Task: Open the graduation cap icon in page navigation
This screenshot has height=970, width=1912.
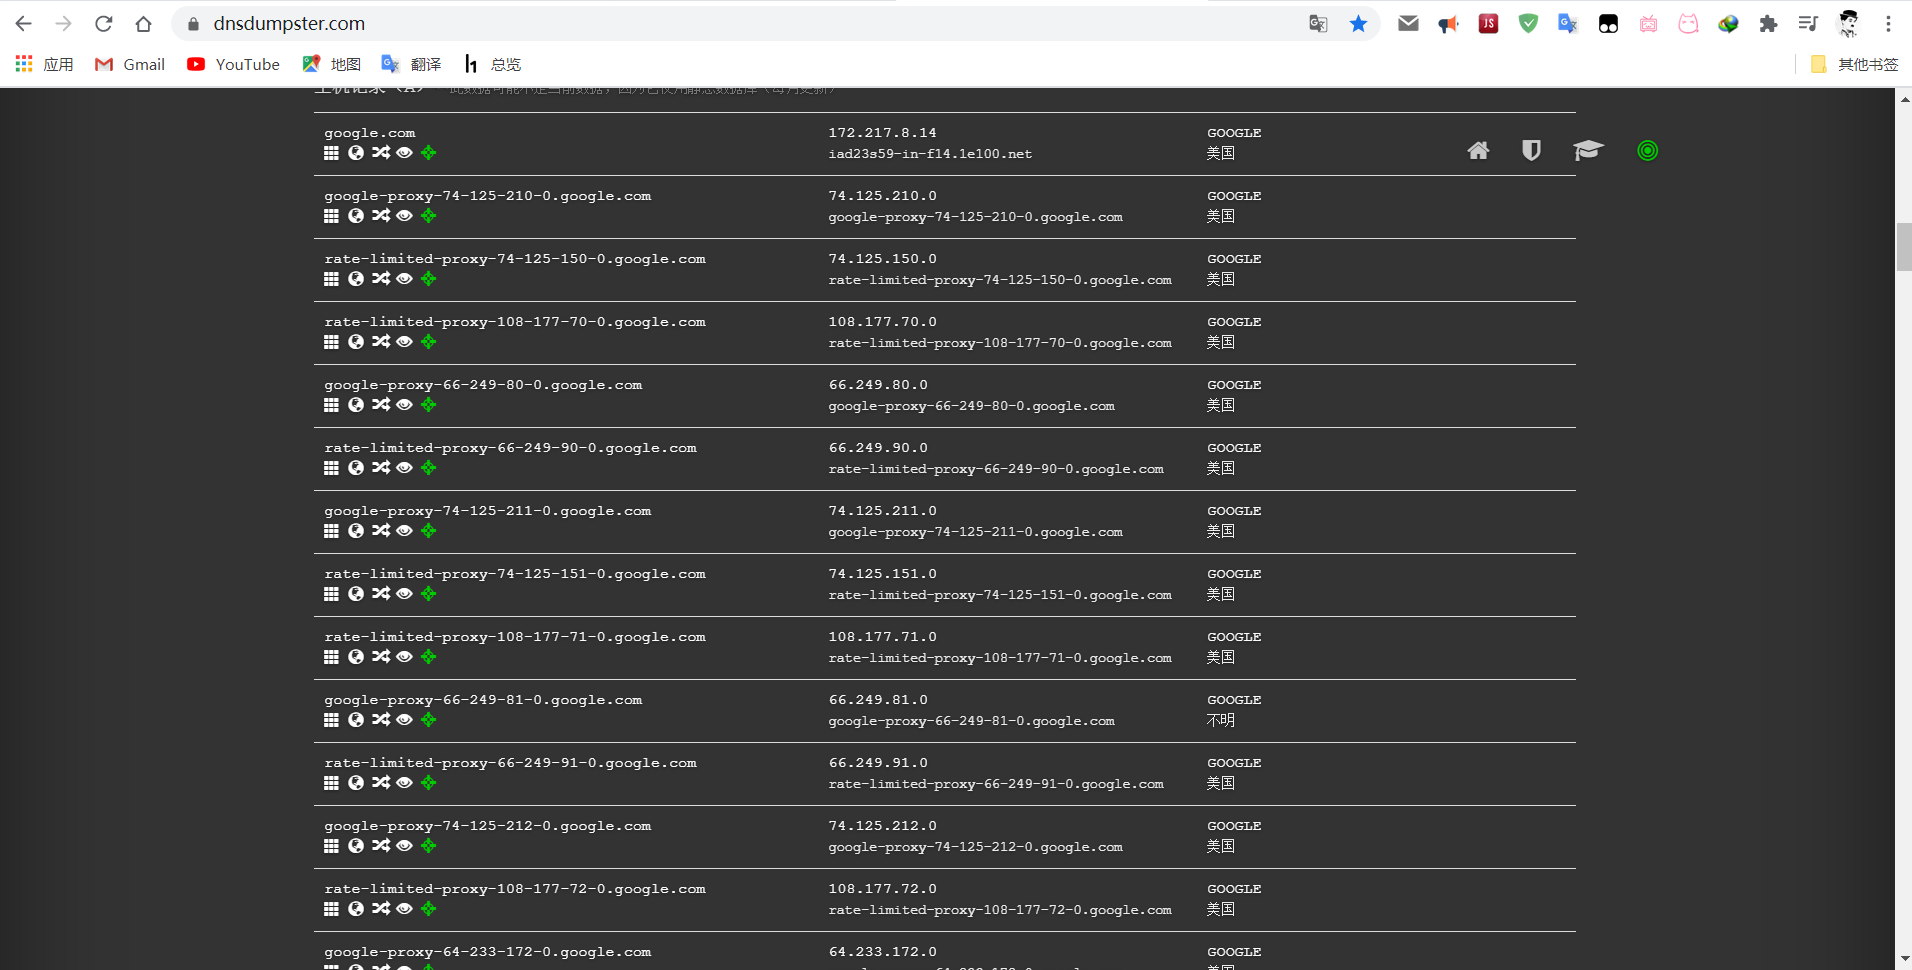Action: click(1588, 151)
